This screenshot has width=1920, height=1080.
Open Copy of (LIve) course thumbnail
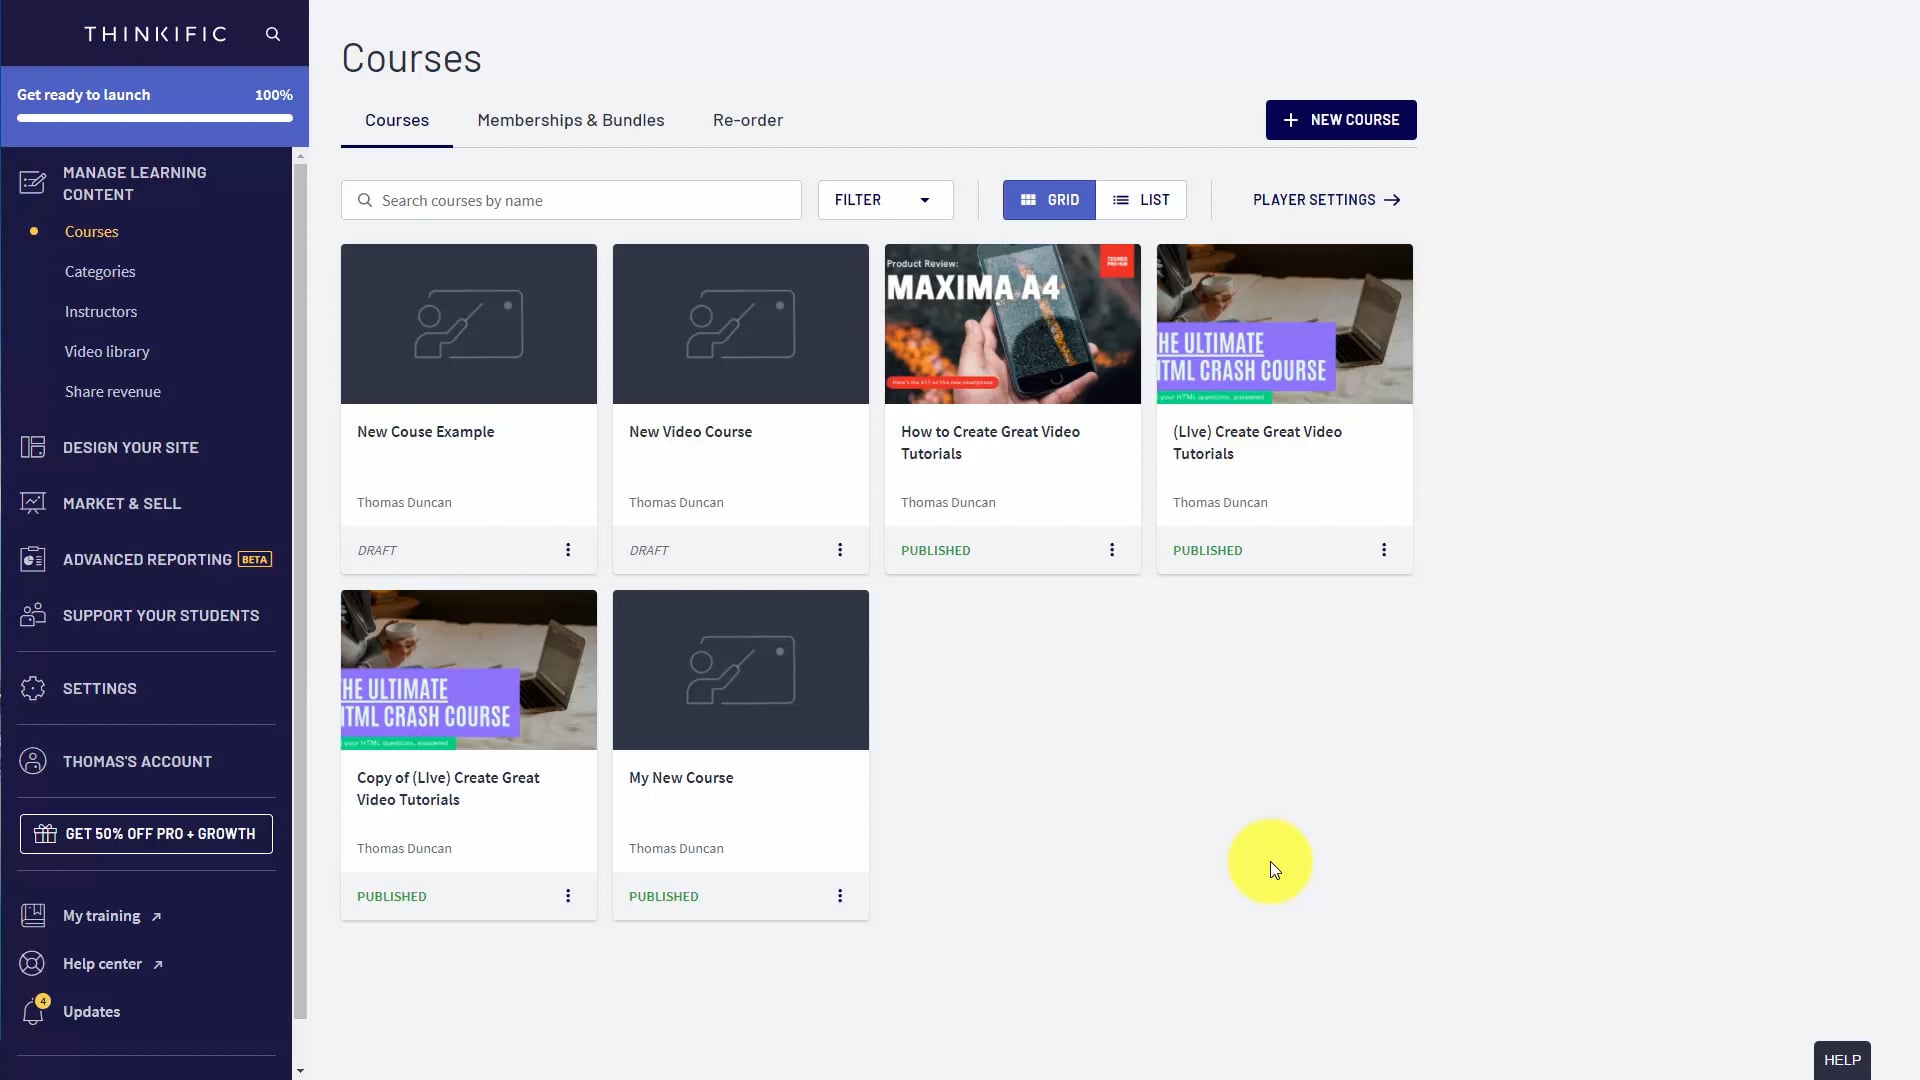(x=469, y=670)
